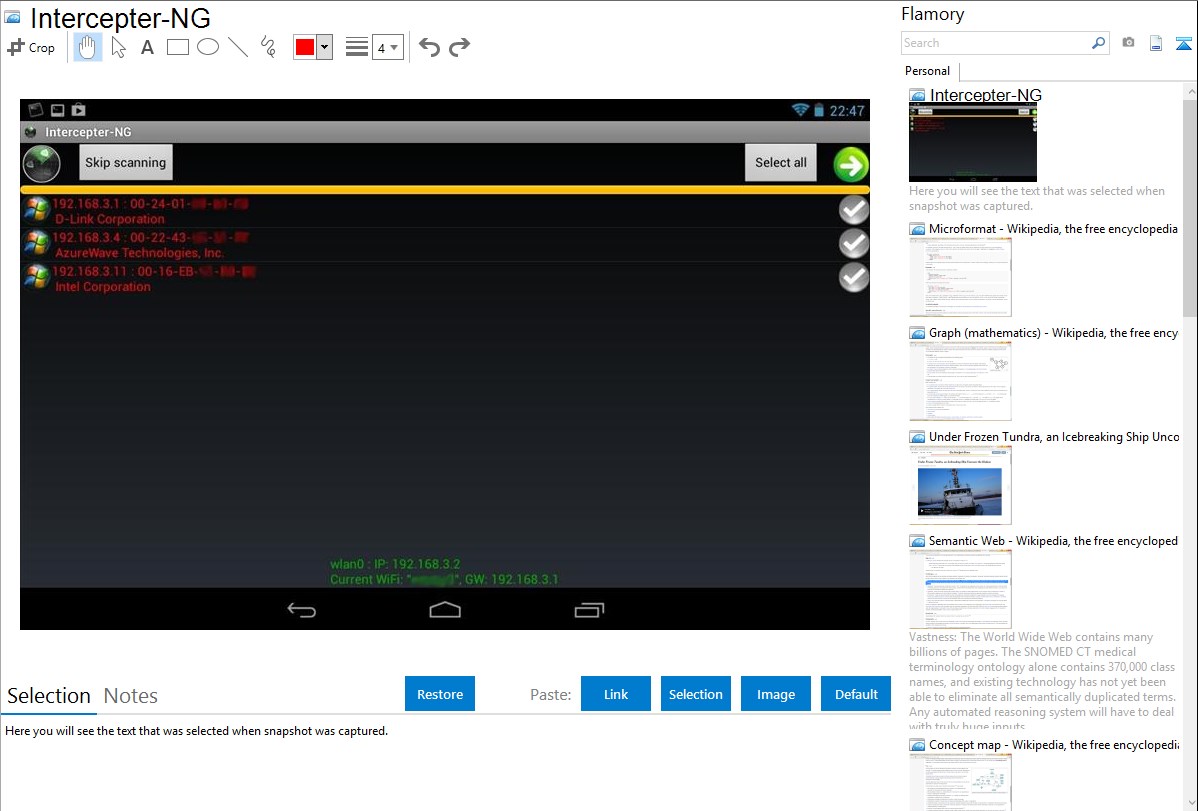Click Windows icon beside Intel Corporation
Screen dimensions: 1198x811
tap(36, 277)
